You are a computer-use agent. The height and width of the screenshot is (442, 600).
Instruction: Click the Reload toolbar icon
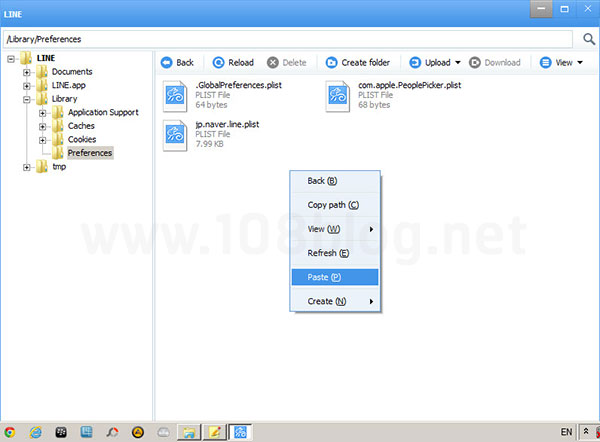218,62
